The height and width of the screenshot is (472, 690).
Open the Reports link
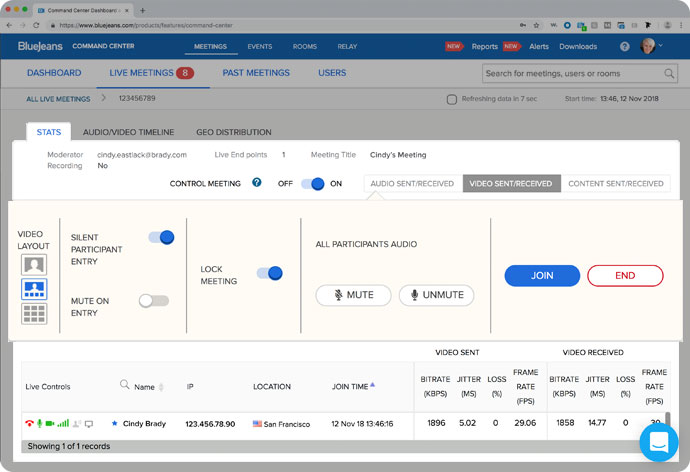[x=484, y=46]
